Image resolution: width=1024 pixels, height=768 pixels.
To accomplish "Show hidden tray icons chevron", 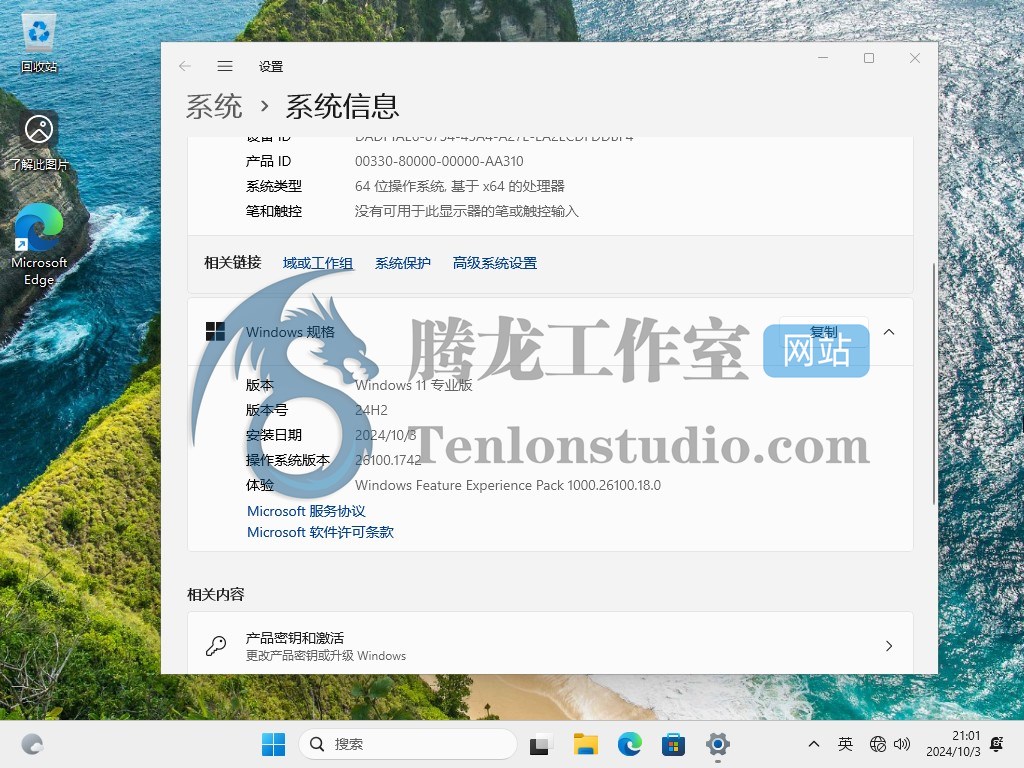I will point(814,744).
